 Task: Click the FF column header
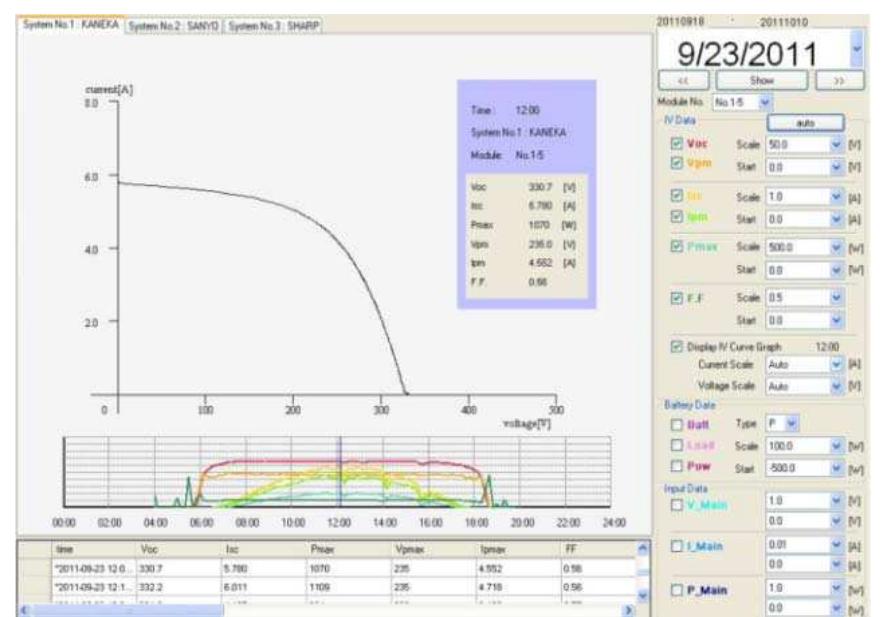pos(599,549)
